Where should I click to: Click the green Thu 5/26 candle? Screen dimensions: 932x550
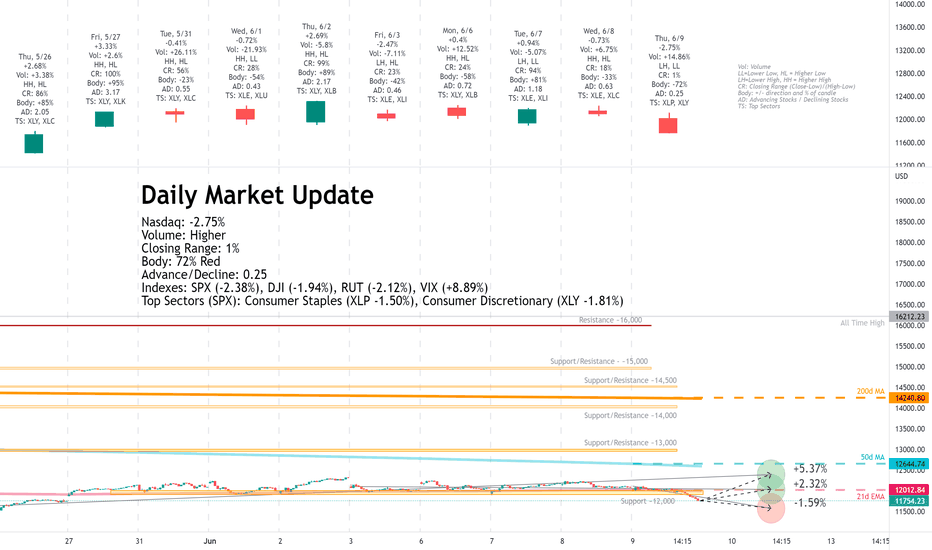[34, 143]
